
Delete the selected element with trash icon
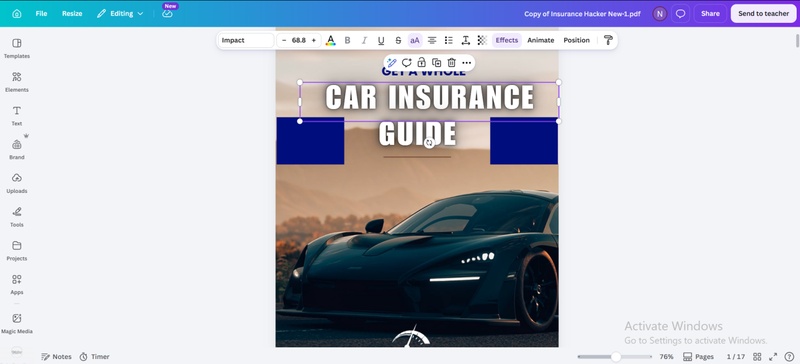pos(452,63)
